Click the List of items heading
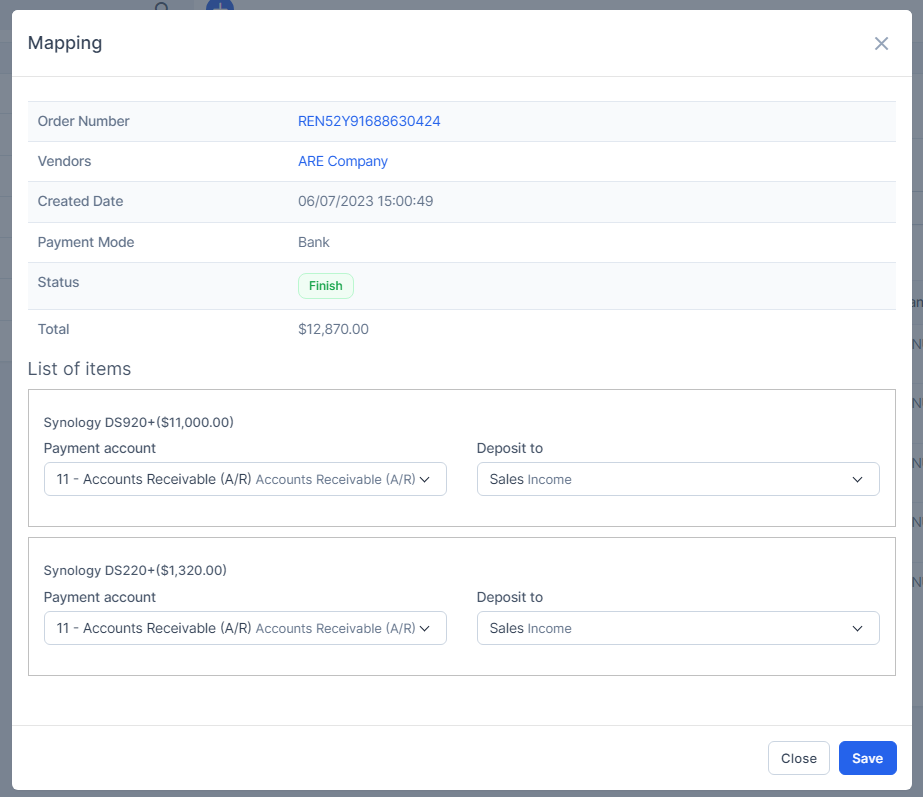Screen dimensions: 923x797 pos(79,369)
